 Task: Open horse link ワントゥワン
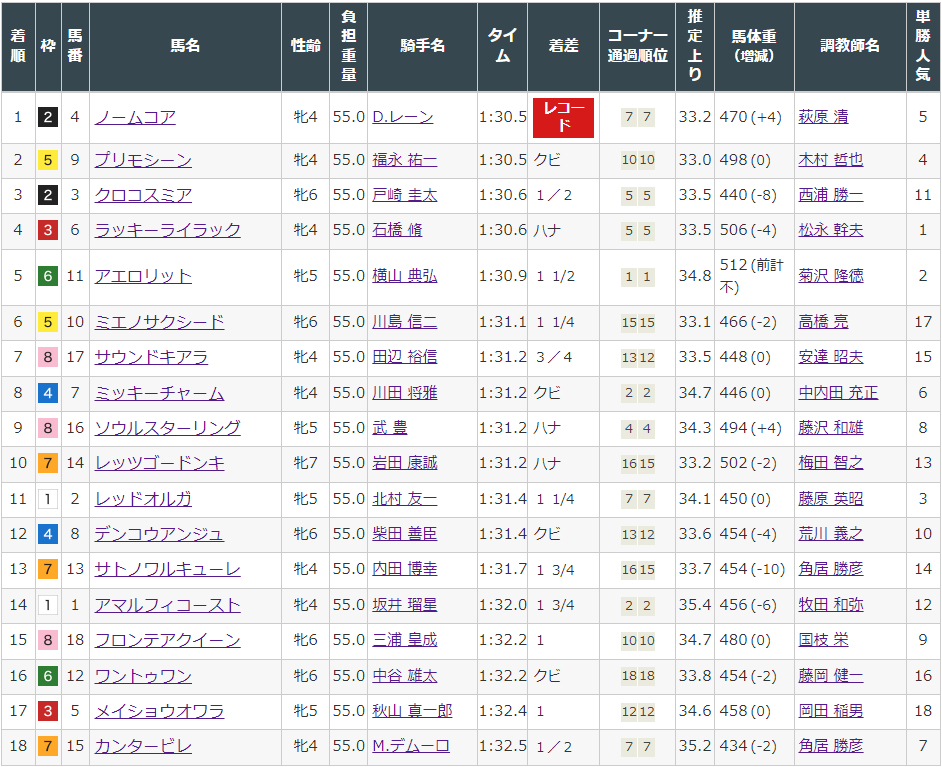[x=143, y=676]
